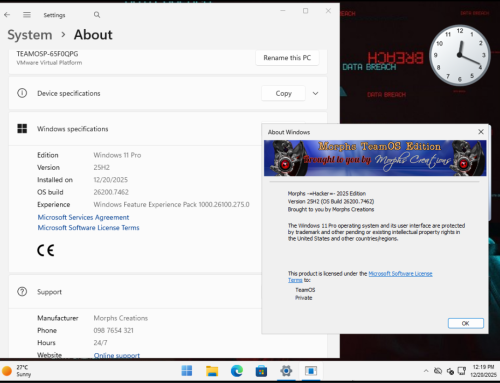This screenshot has width=500, height=383.
Task: Switch to the About Windows taskbar app
Action: tap(311, 371)
